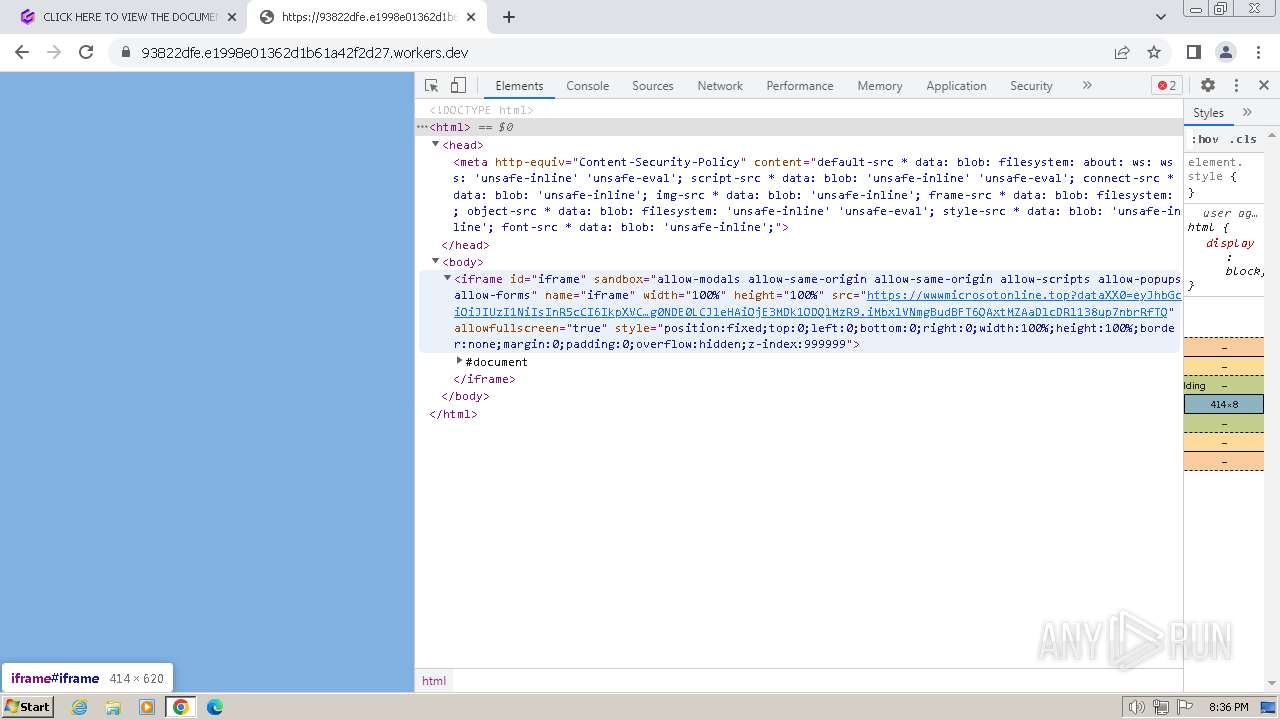Collapse the iframe element triangle
The height and width of the screenshot is (720, 1280).
[x=448, y=278]
